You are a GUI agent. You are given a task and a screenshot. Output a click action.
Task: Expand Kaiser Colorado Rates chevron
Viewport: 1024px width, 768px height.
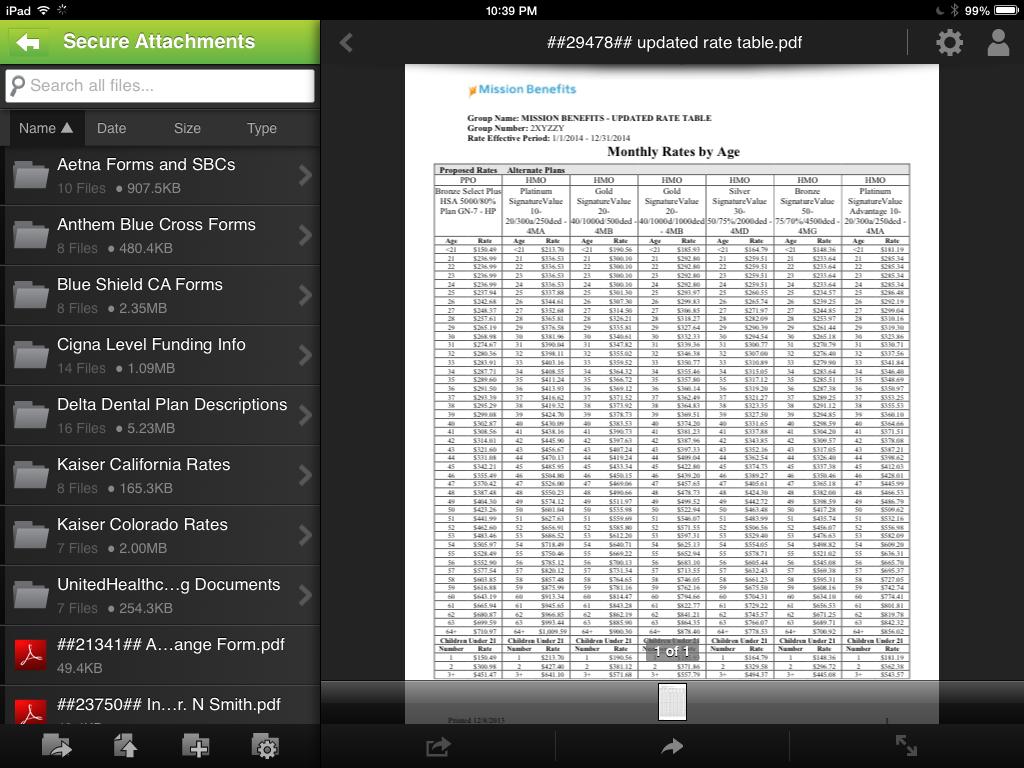coord(305,536)
